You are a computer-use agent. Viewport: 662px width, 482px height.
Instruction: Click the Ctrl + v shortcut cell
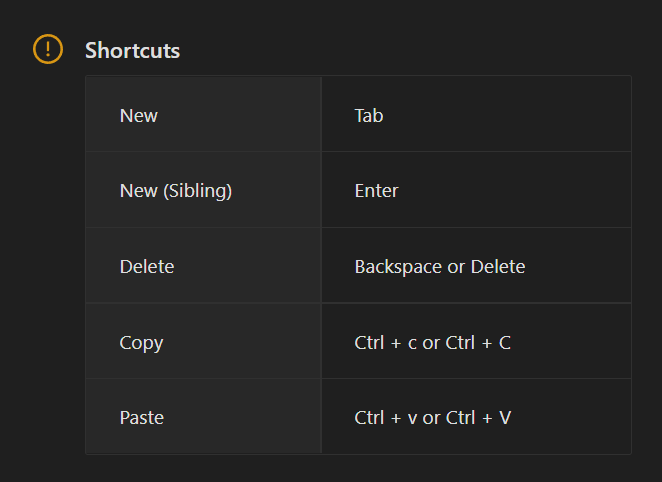pos(476,417)
